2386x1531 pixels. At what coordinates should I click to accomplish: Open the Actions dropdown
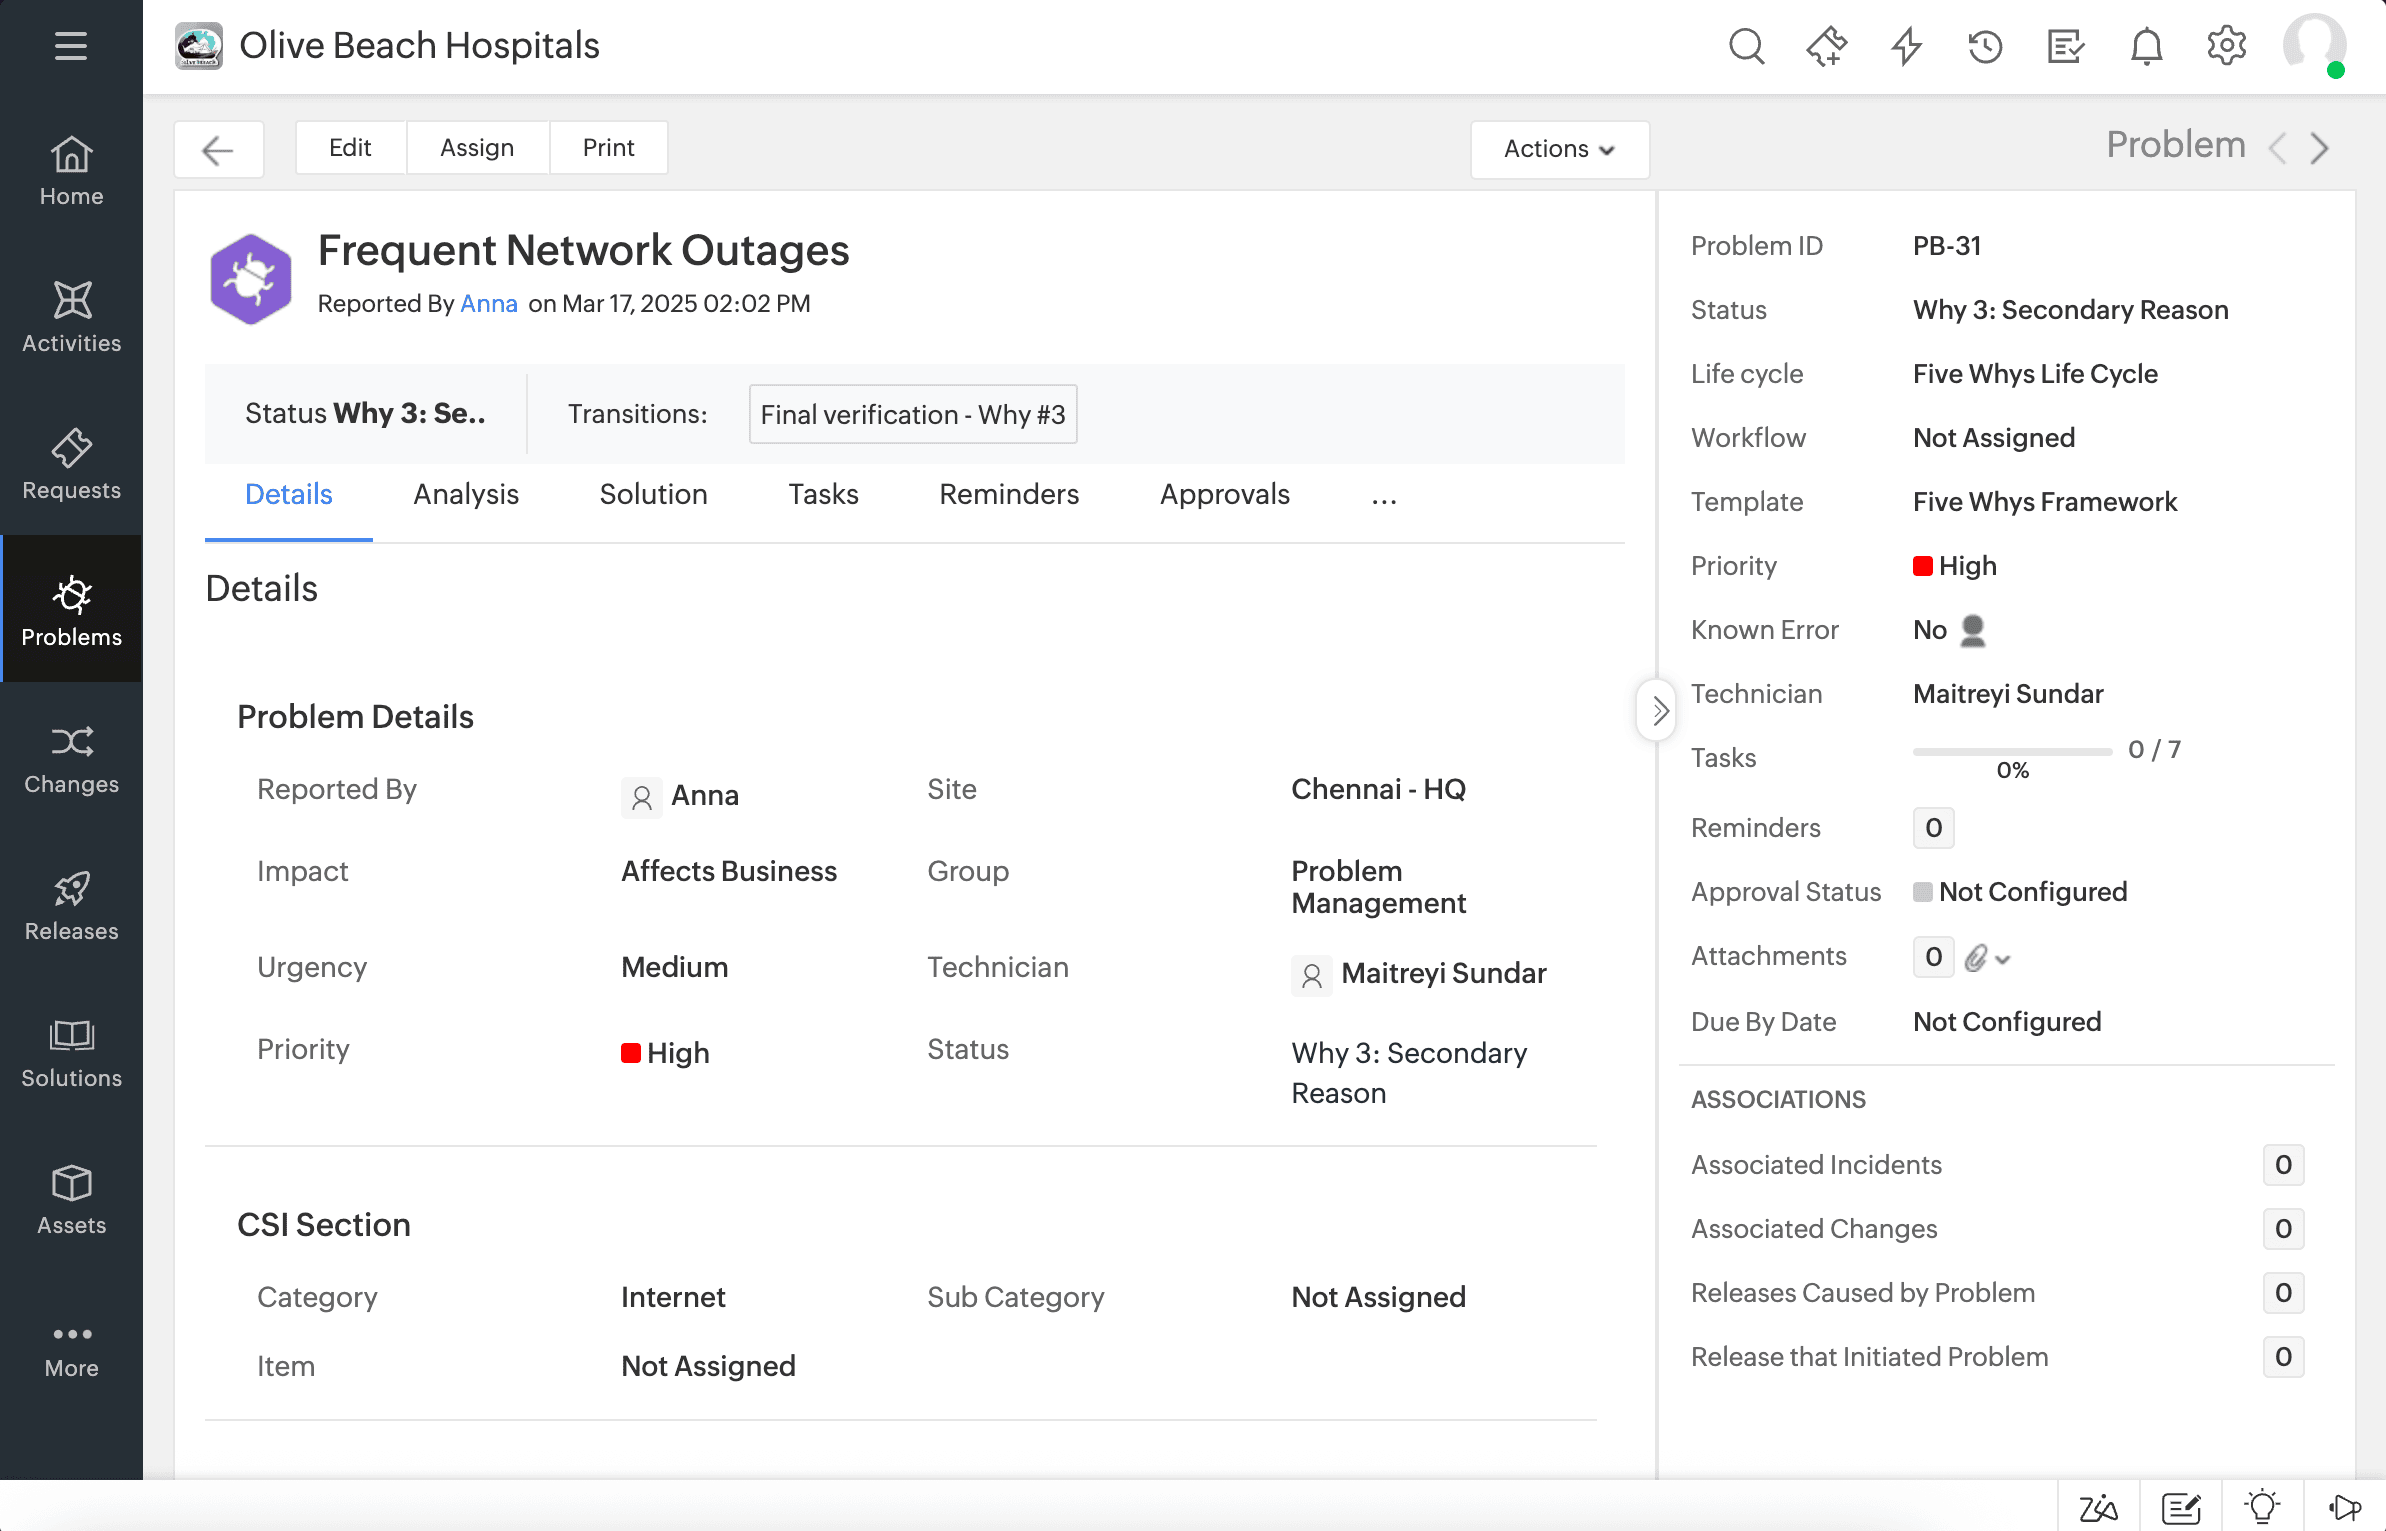coord(1559,149)
